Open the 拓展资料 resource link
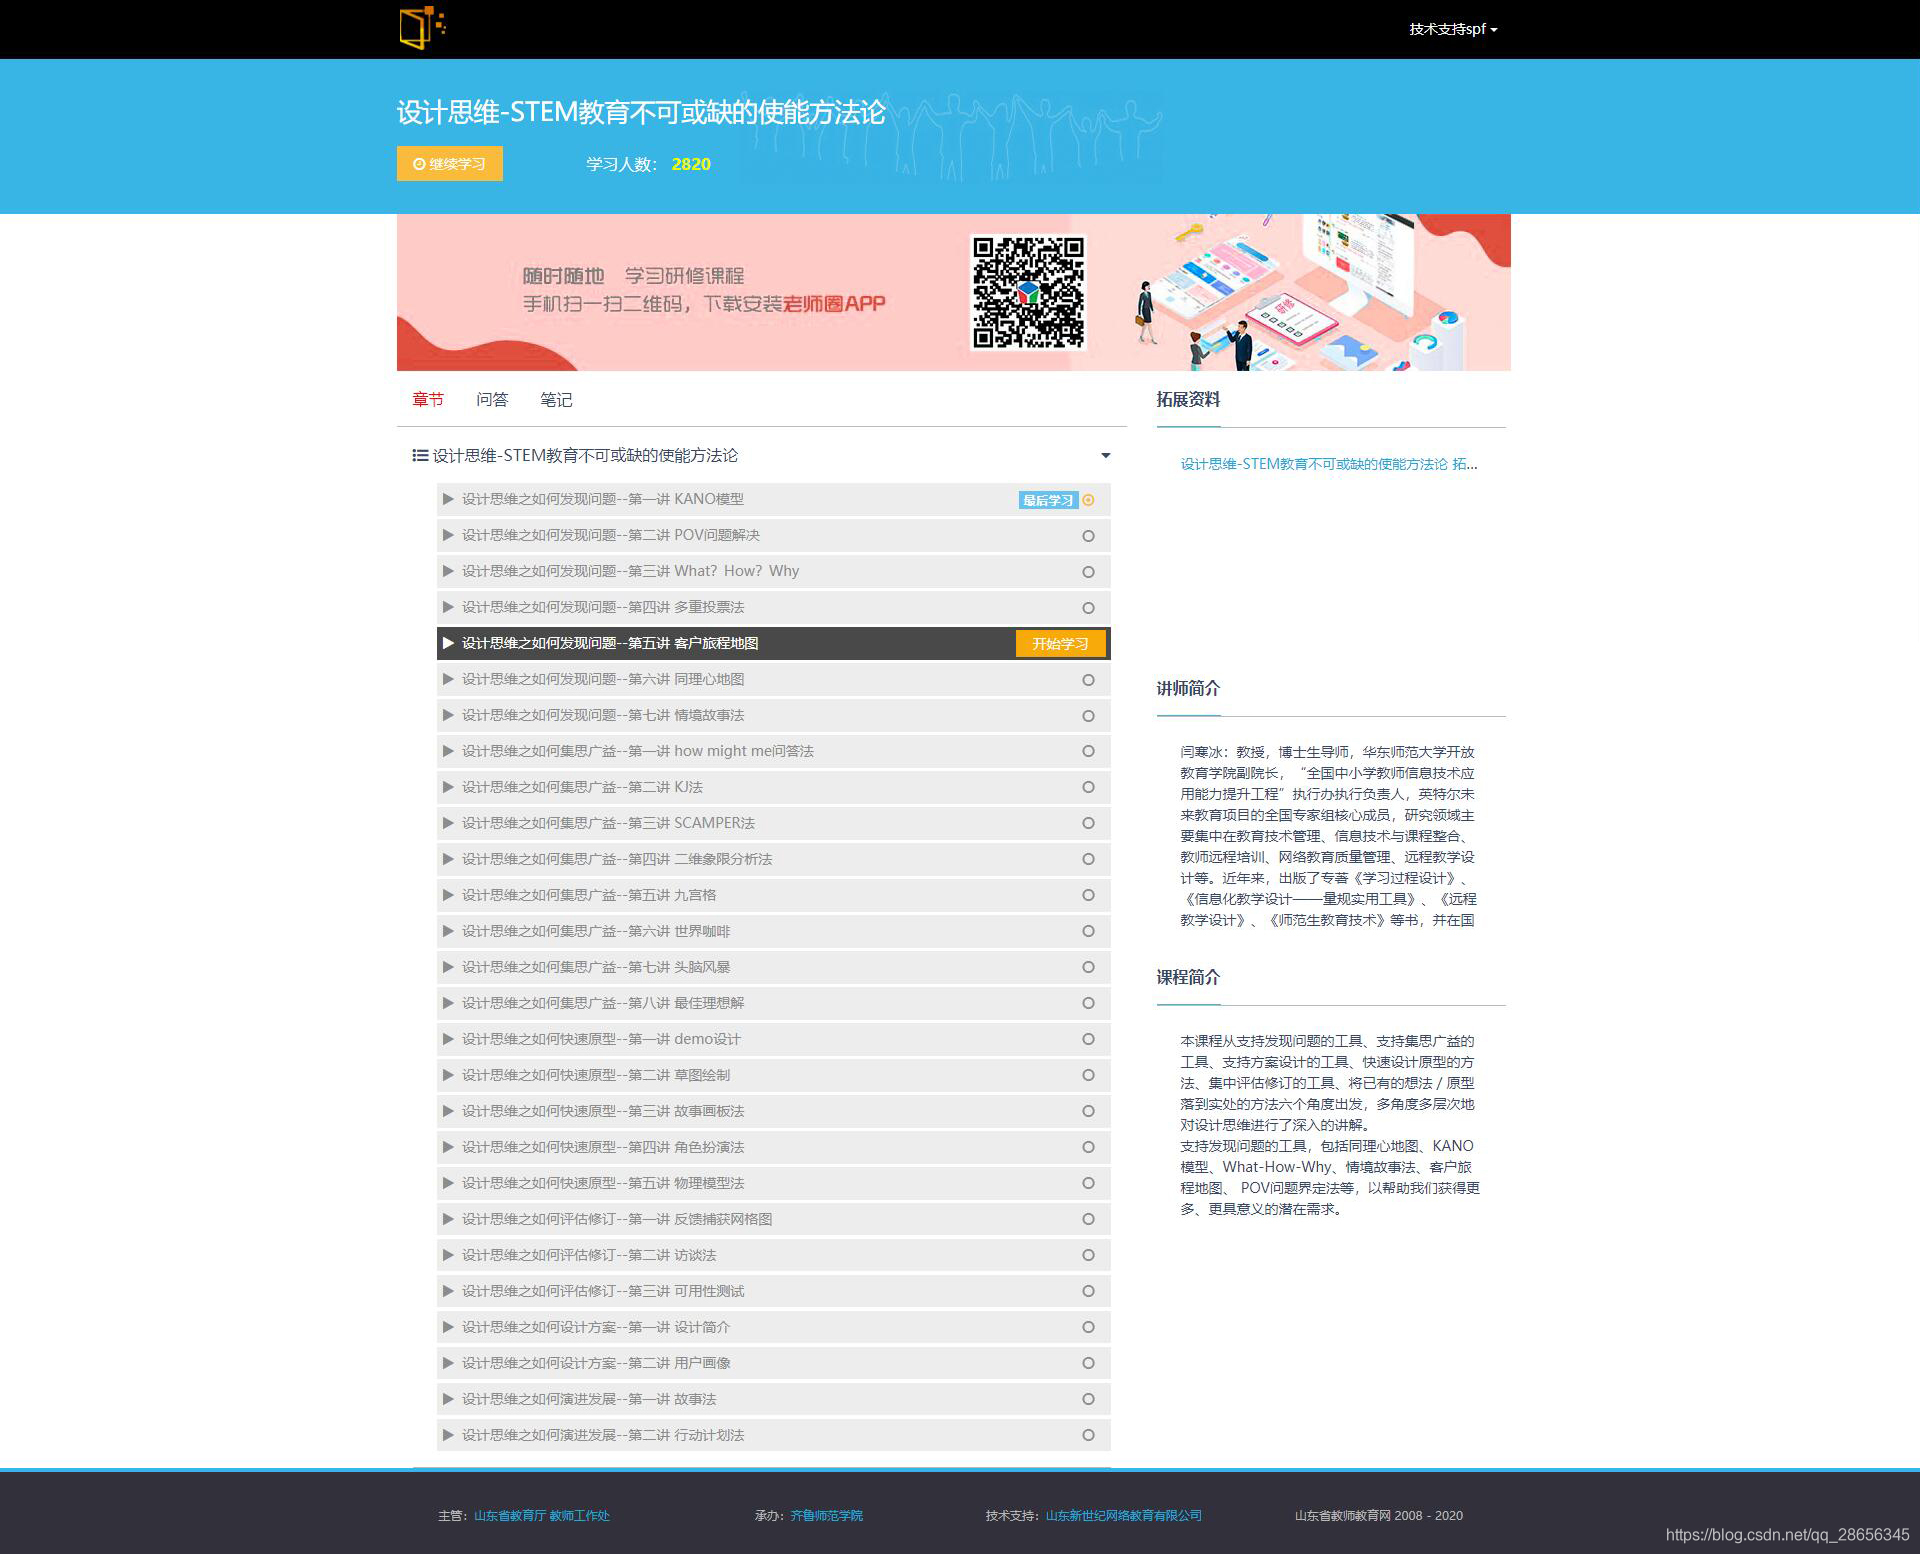 (x=1328, y=464)
